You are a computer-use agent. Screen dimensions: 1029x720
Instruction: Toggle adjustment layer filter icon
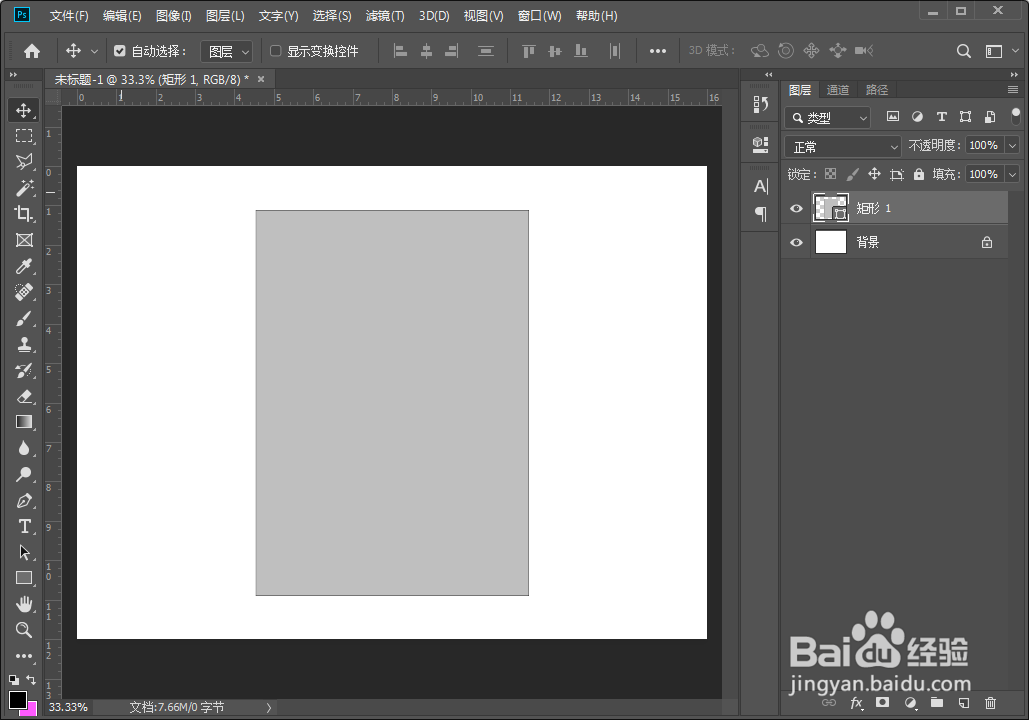pos(917,117)
